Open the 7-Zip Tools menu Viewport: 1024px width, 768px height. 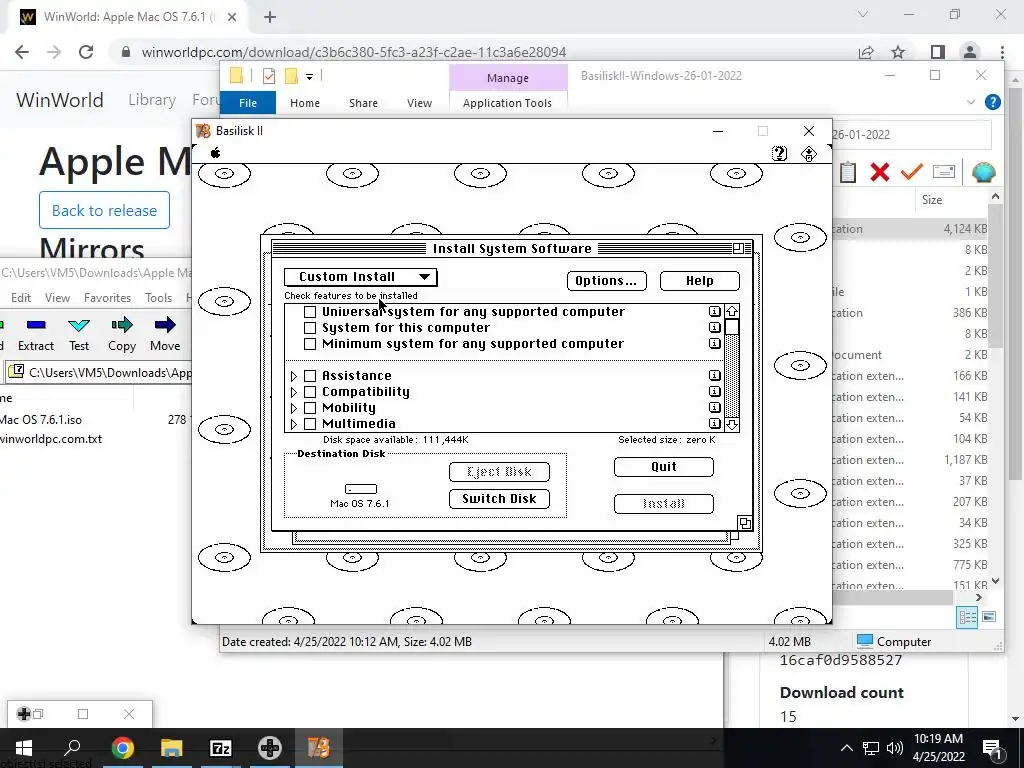158,298
